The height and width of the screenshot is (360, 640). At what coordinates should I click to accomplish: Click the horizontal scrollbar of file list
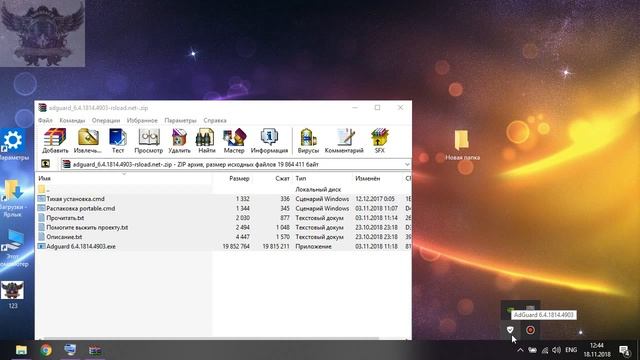[210, 338]
